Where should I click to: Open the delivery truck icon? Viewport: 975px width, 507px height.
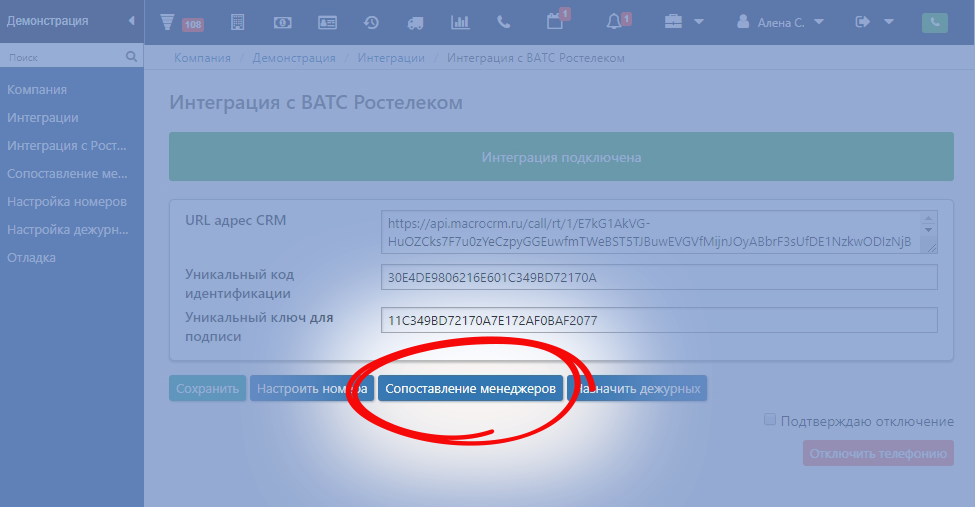[415, 22]
